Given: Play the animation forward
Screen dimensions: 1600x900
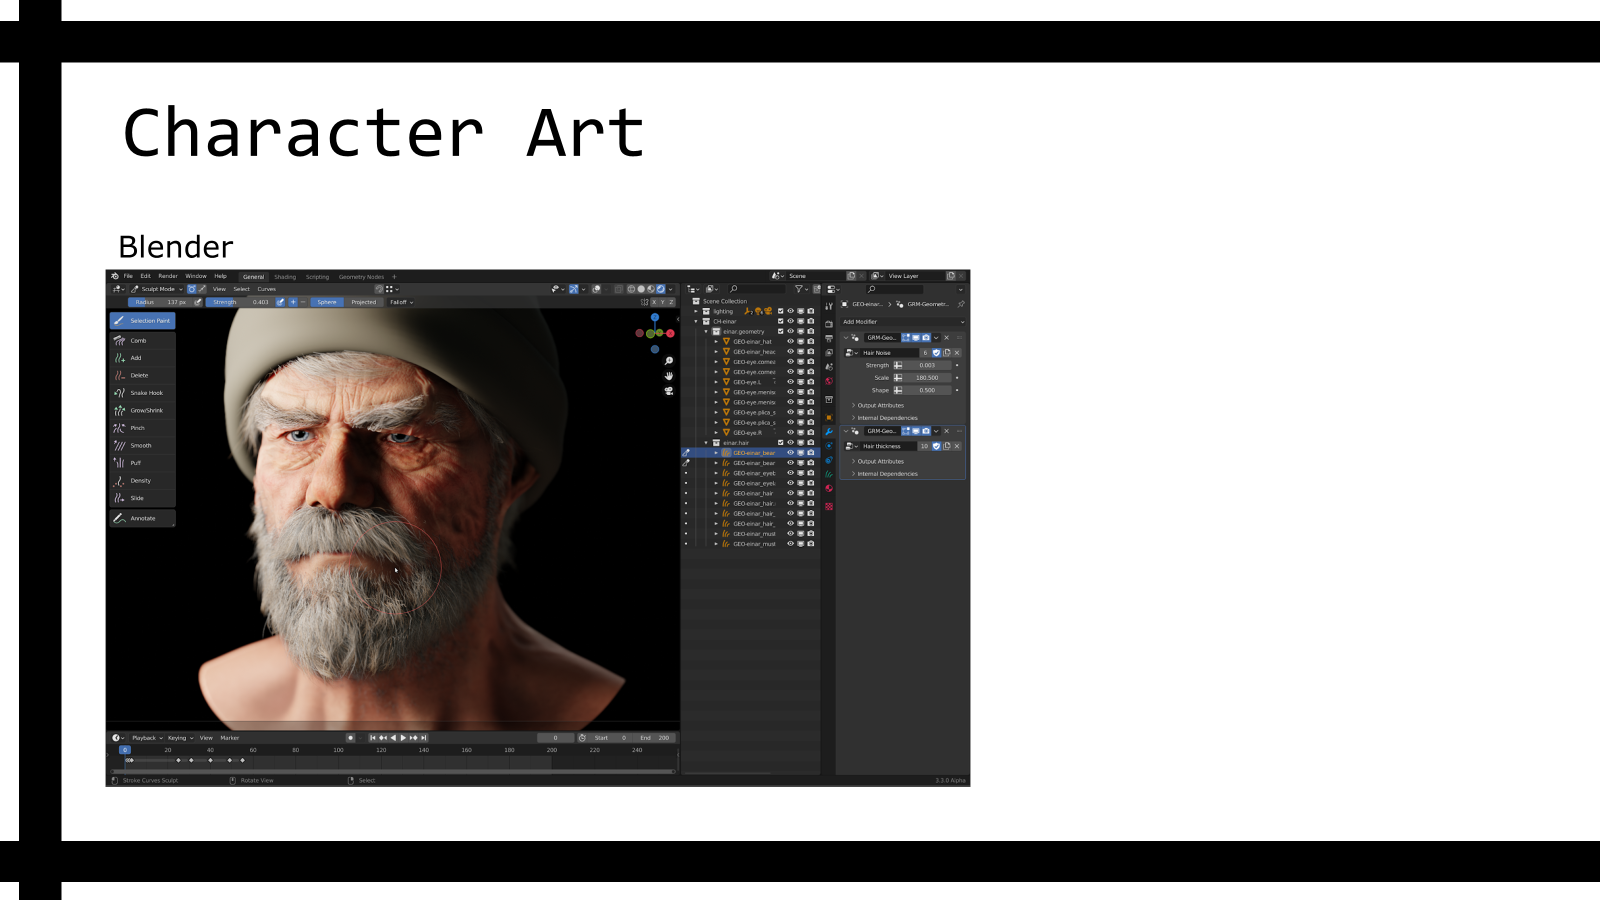Looking at the screenshot, I should tap(403, 738).
